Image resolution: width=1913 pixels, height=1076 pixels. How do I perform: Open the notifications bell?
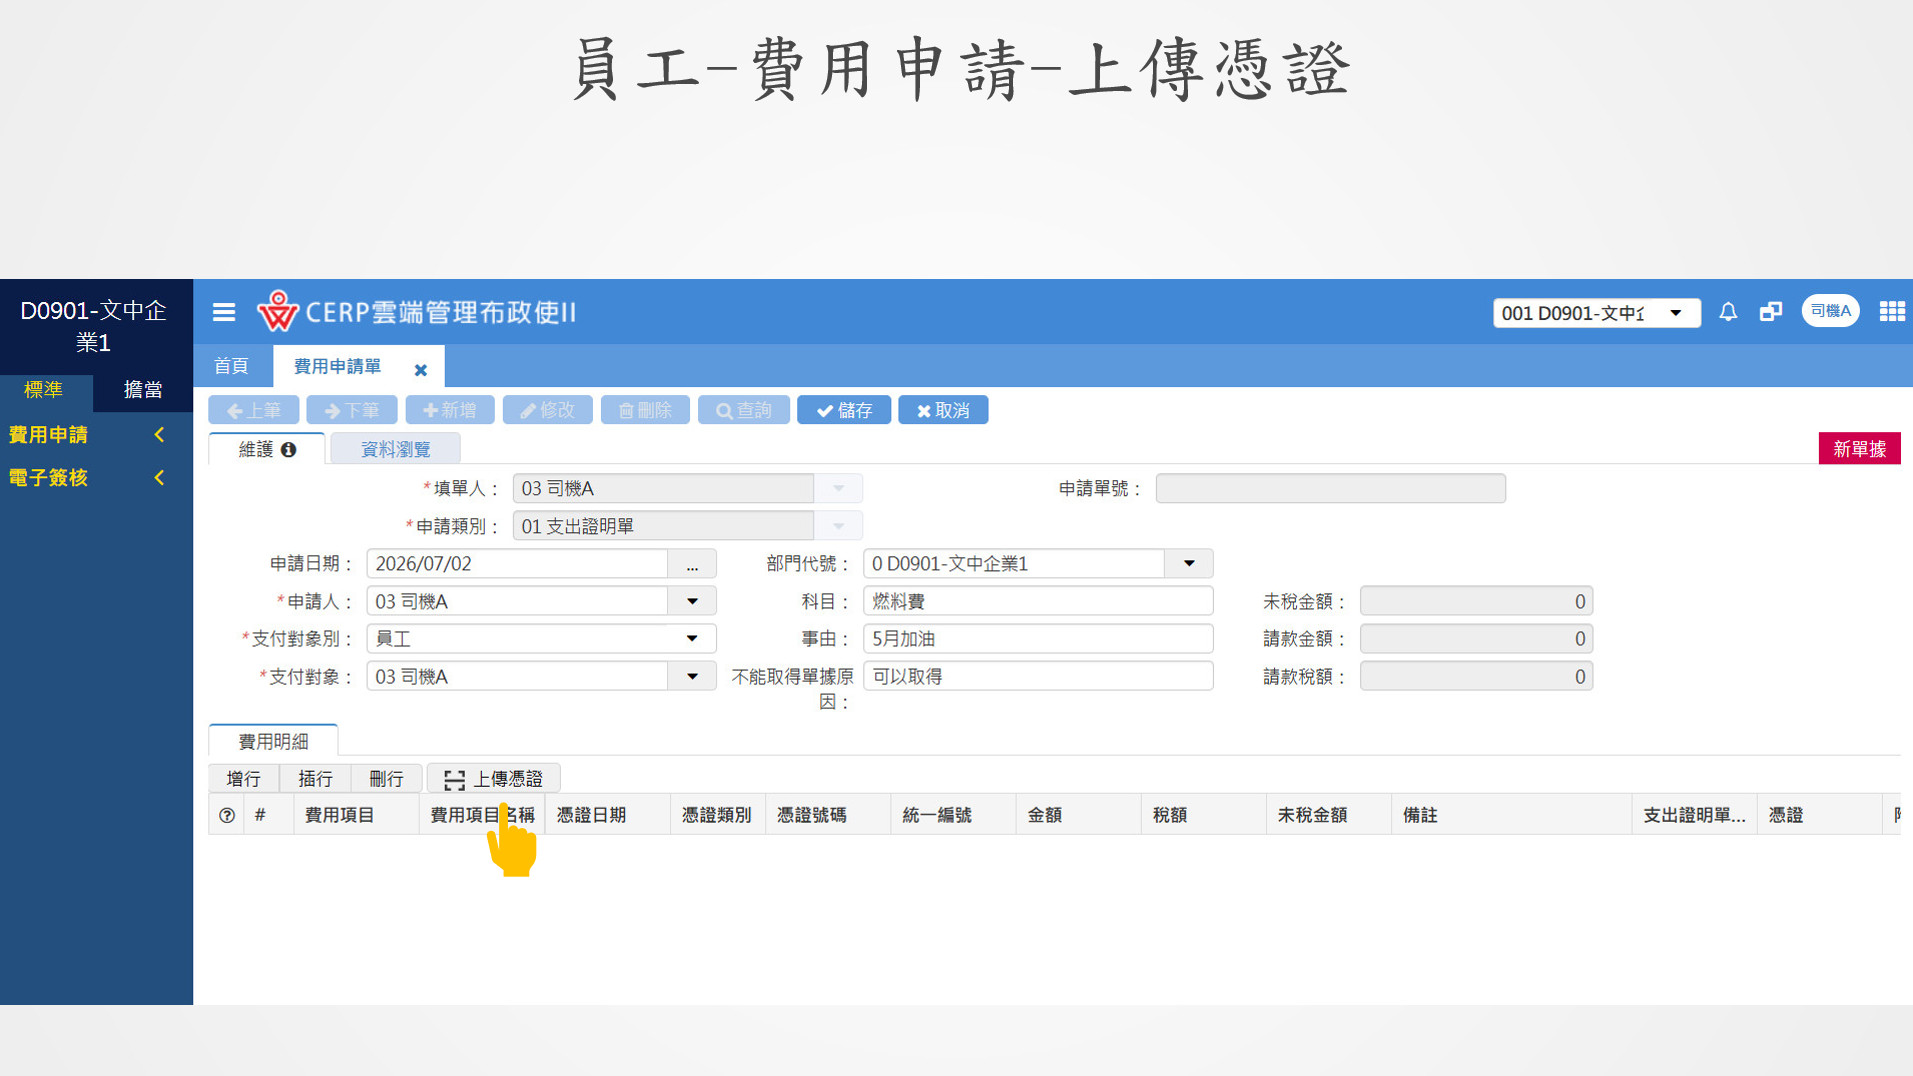tap(1728, 312)
